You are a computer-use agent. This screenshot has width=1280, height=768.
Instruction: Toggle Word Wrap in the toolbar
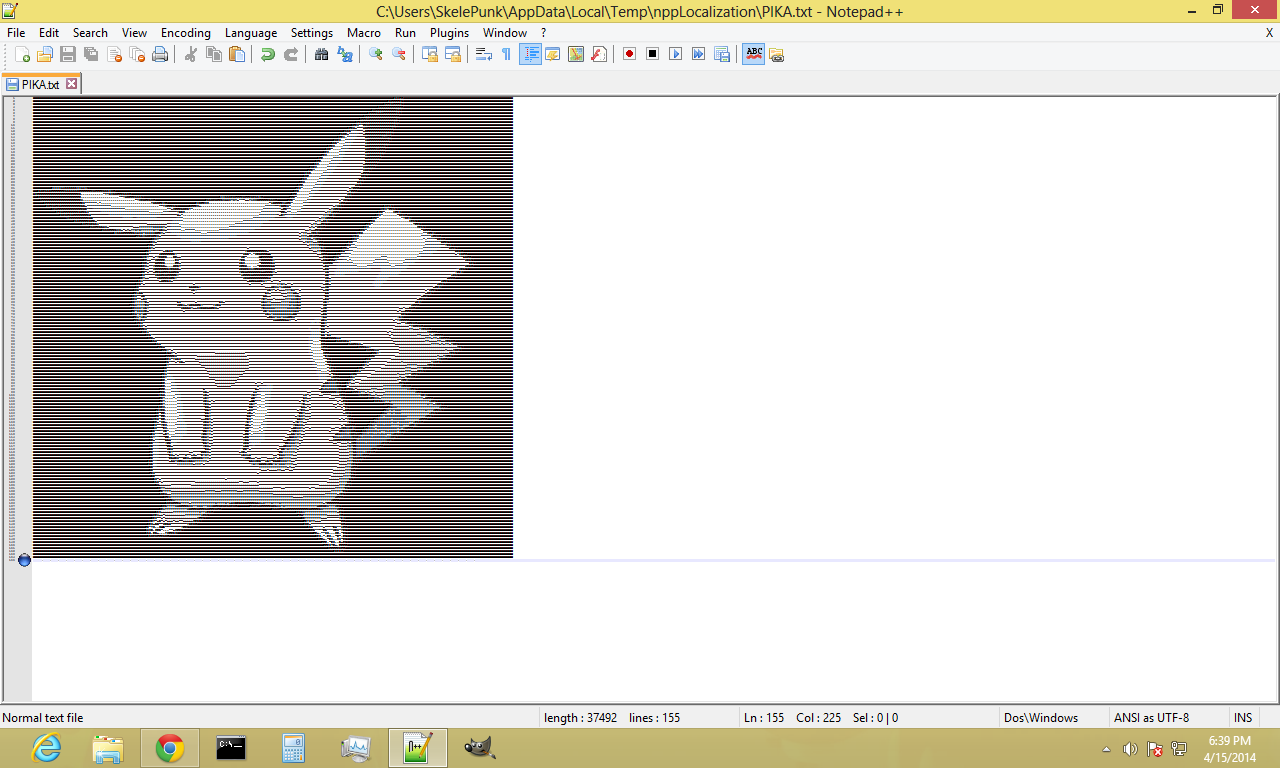tap(484, 54)
